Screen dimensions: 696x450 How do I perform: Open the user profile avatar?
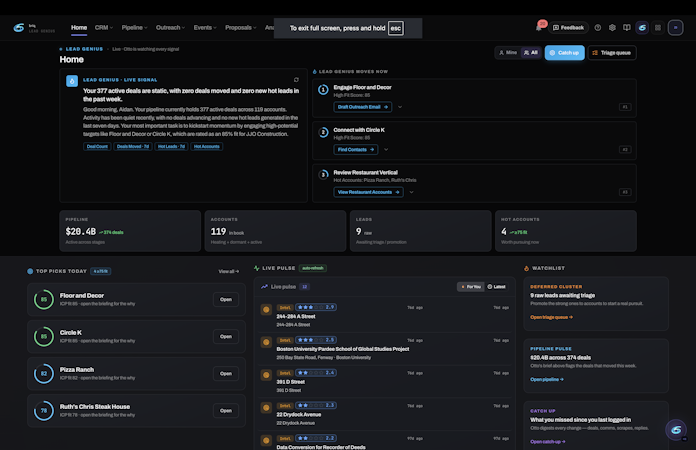(675, 28)
